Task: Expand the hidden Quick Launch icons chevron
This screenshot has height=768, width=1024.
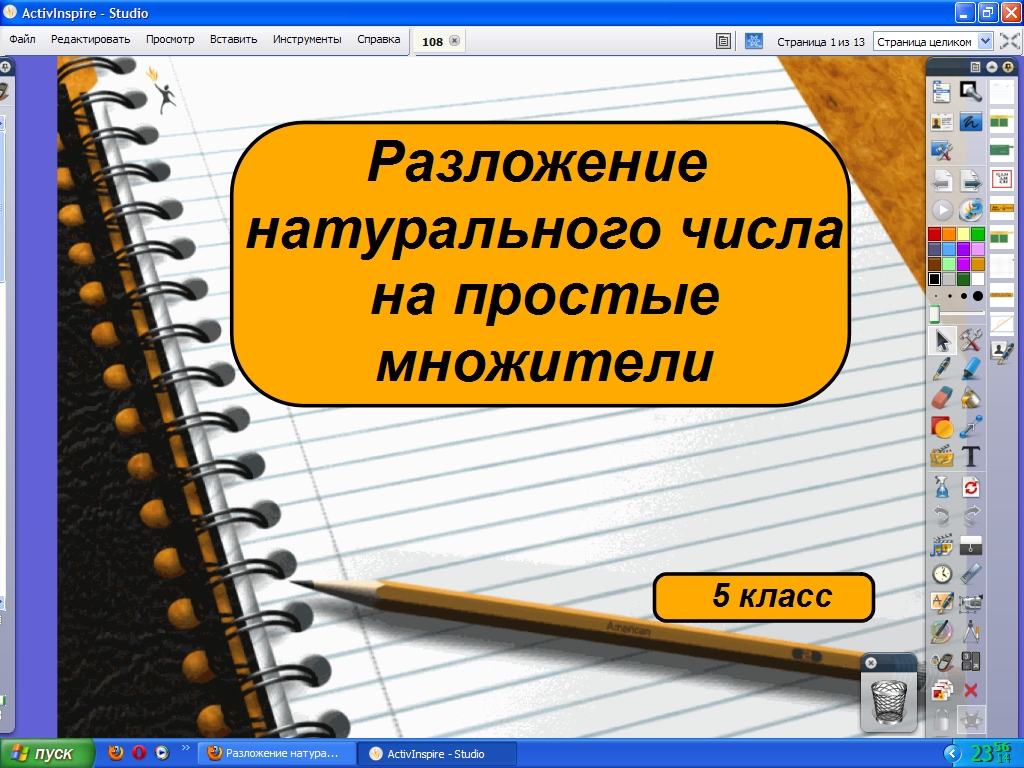Action: (185, 748)
